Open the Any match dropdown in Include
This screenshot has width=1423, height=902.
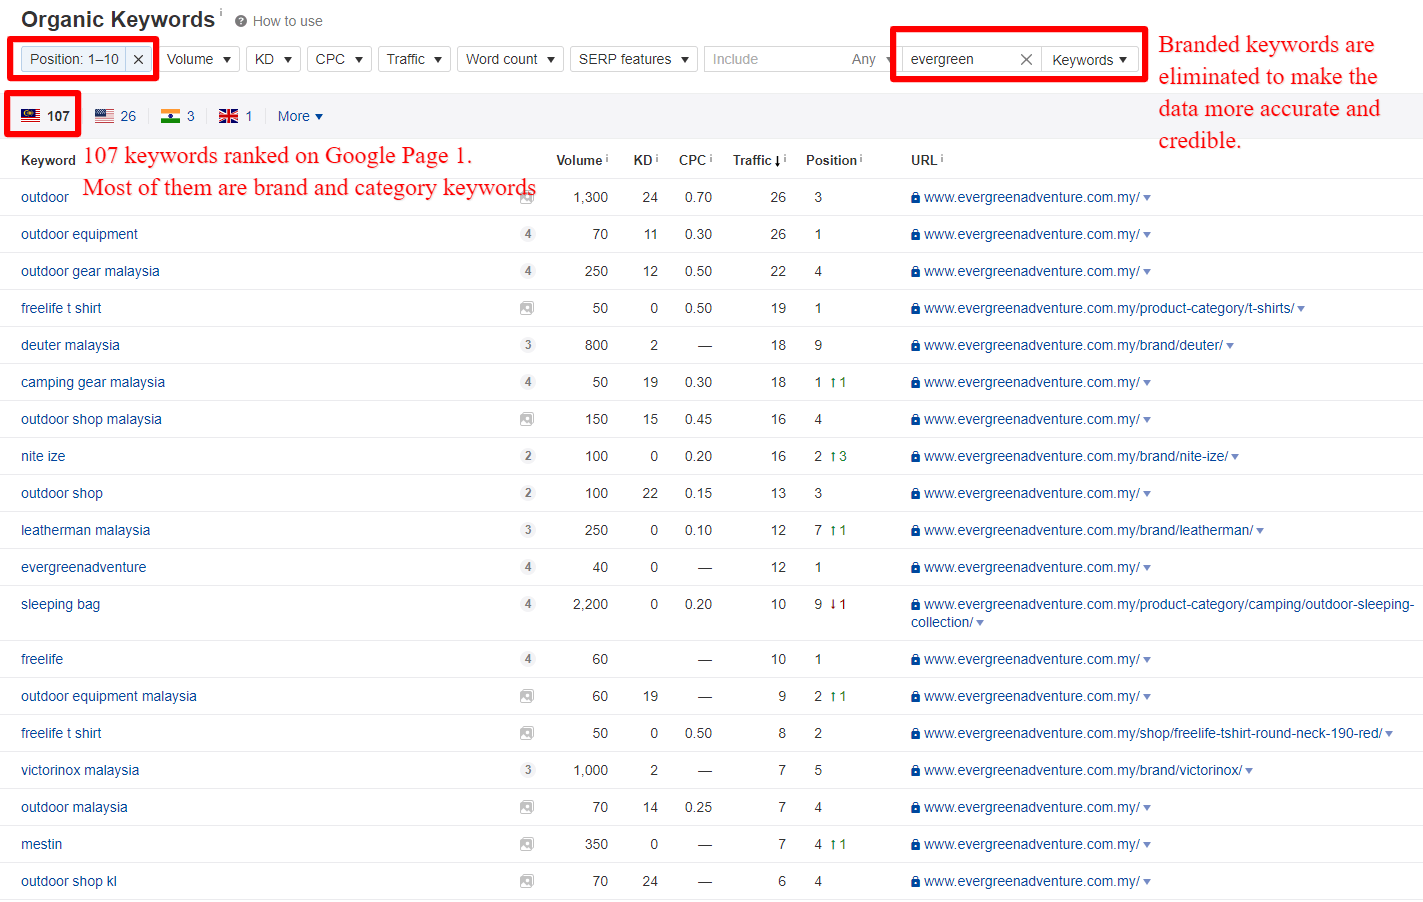[870, 59]
